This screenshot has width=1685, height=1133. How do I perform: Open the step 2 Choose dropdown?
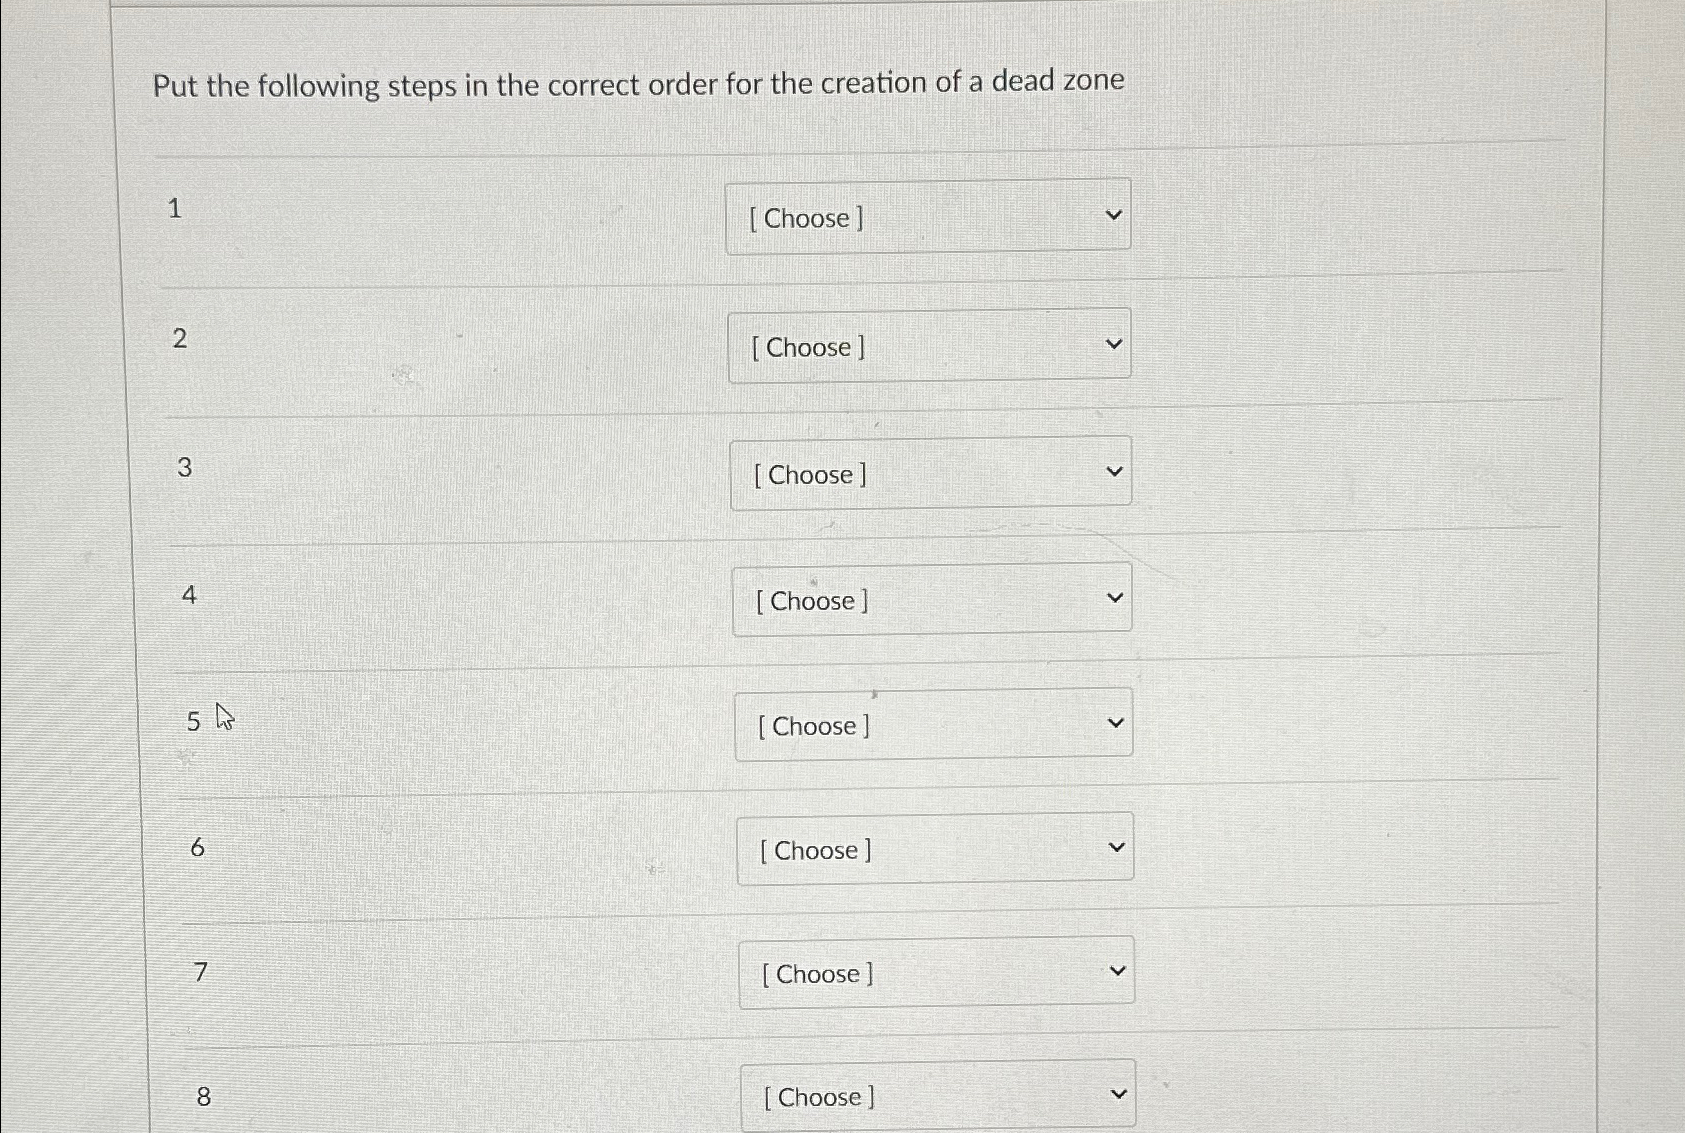(x=930, y=345)
